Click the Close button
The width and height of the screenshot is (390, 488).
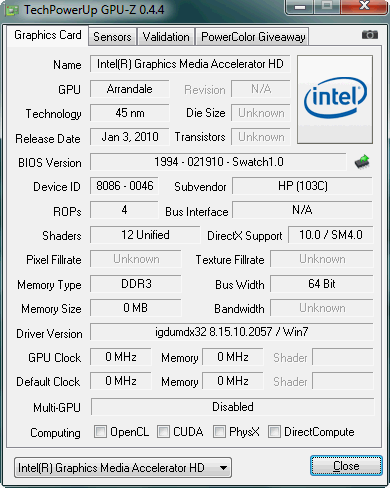coord(346,466)
